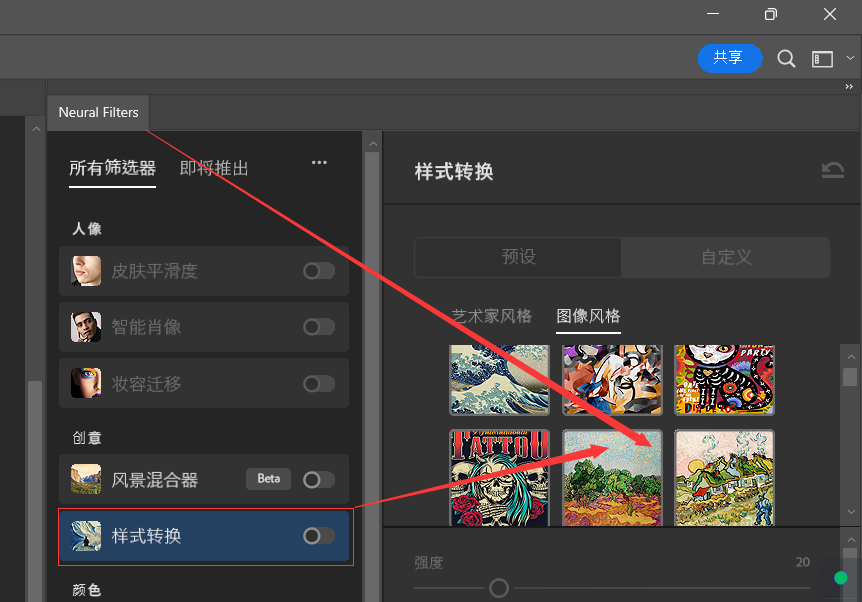Select the 风景混合器 filter label
Image resolution: width=862 pixels, height=602 pixels.
click(x=154, y=480)
